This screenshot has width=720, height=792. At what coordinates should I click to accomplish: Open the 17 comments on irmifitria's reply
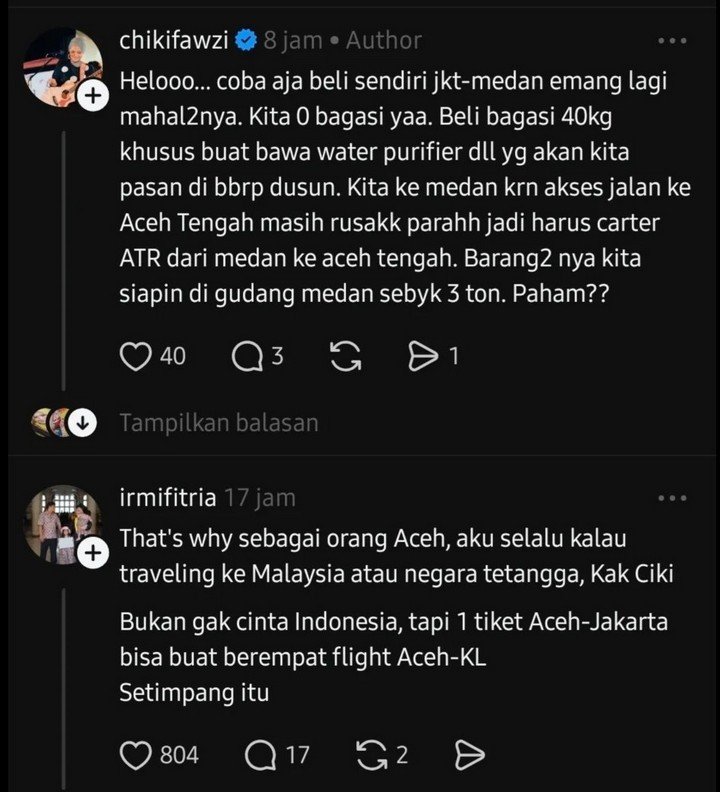(262, 753)
